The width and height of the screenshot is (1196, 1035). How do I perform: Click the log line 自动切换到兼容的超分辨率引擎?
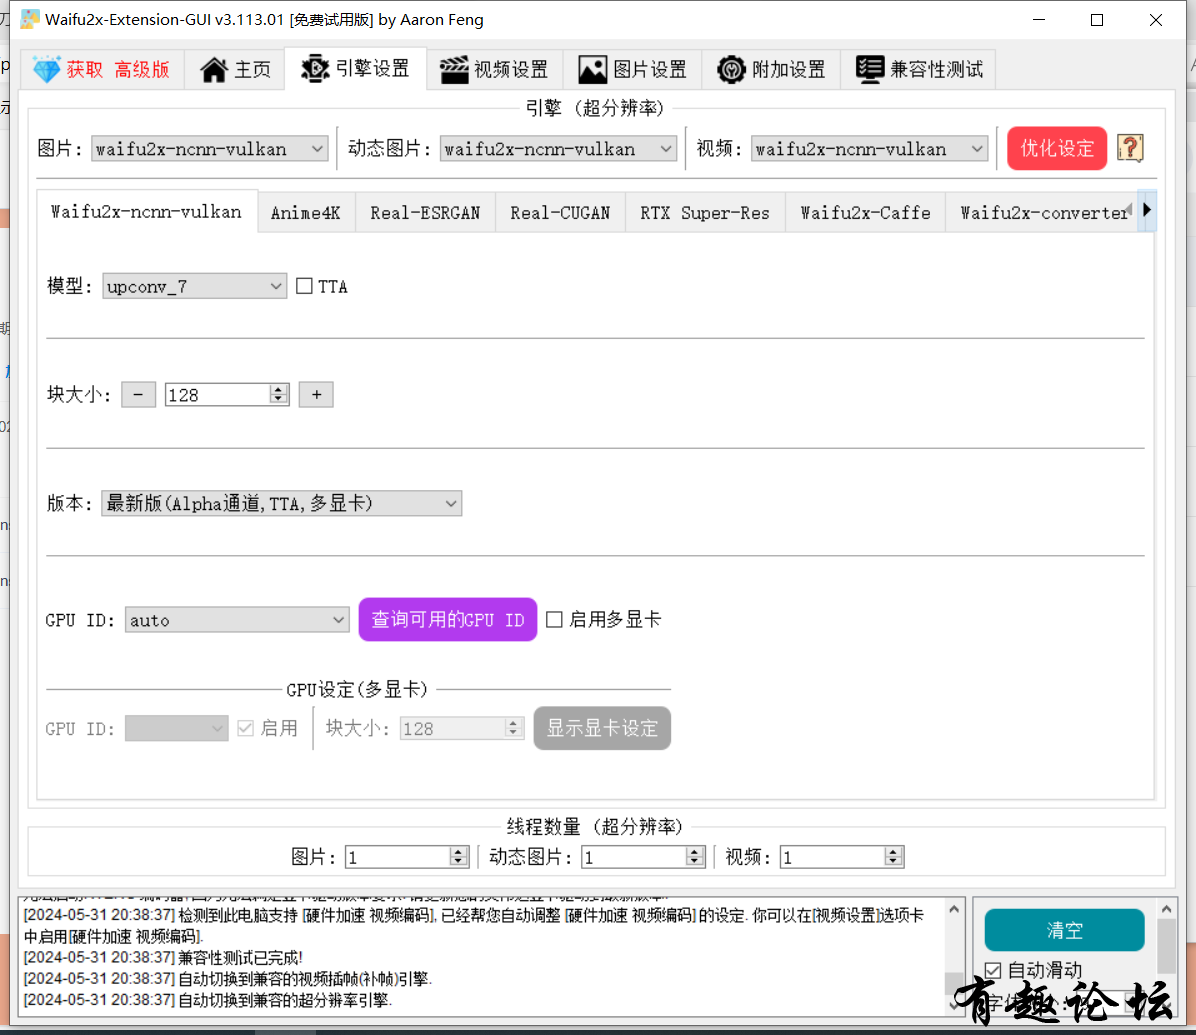pyautogui.click(x=207, y=1000)
